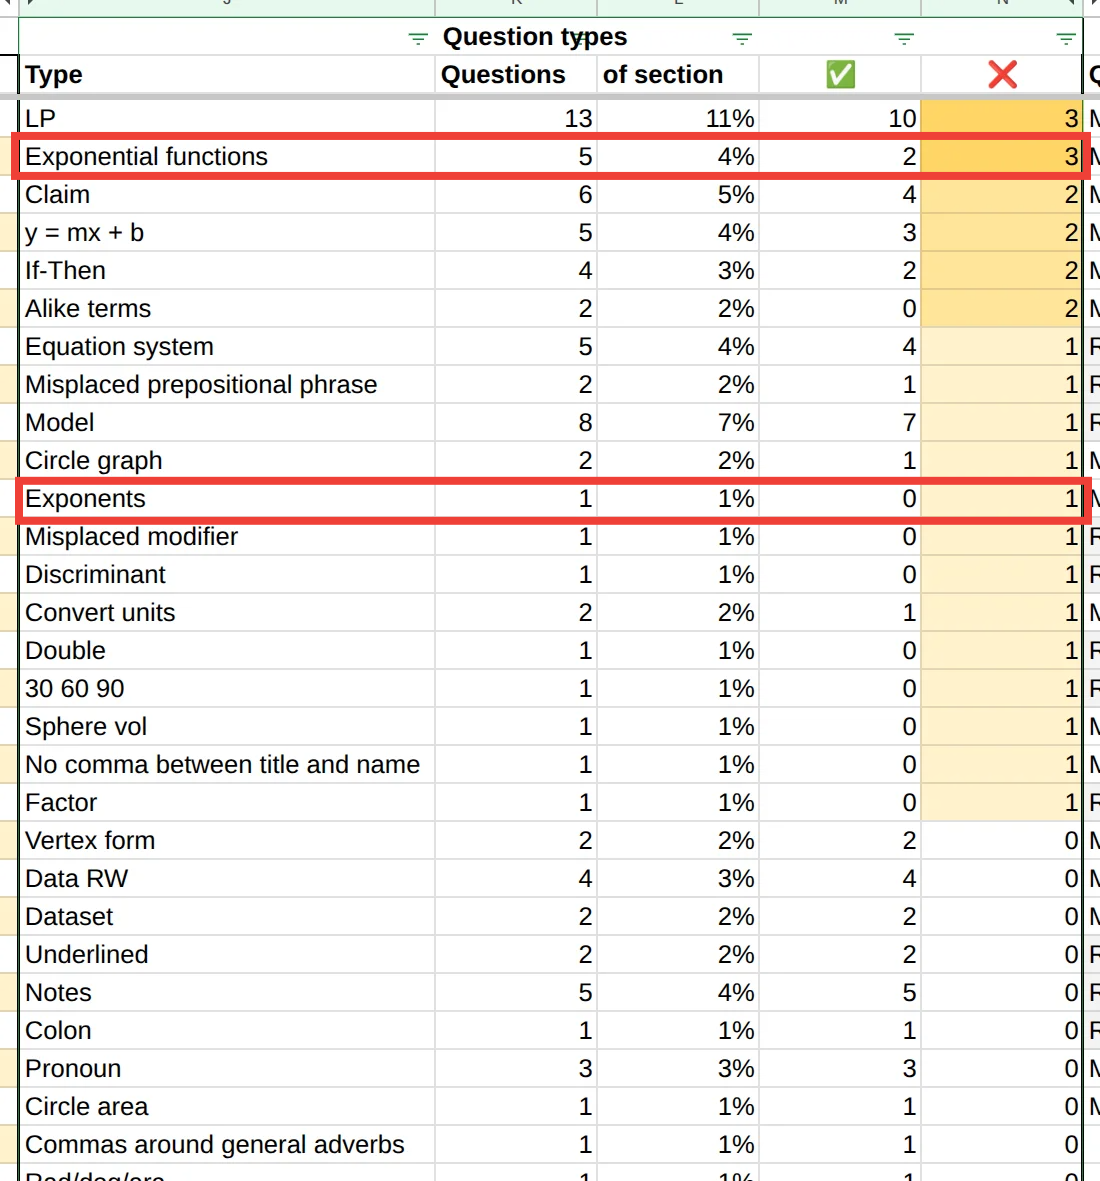Image resolution: width=1100 pixels, height=1181 pixels.
Task: Open the filter icon above the Type column
Action: point(417,38)
